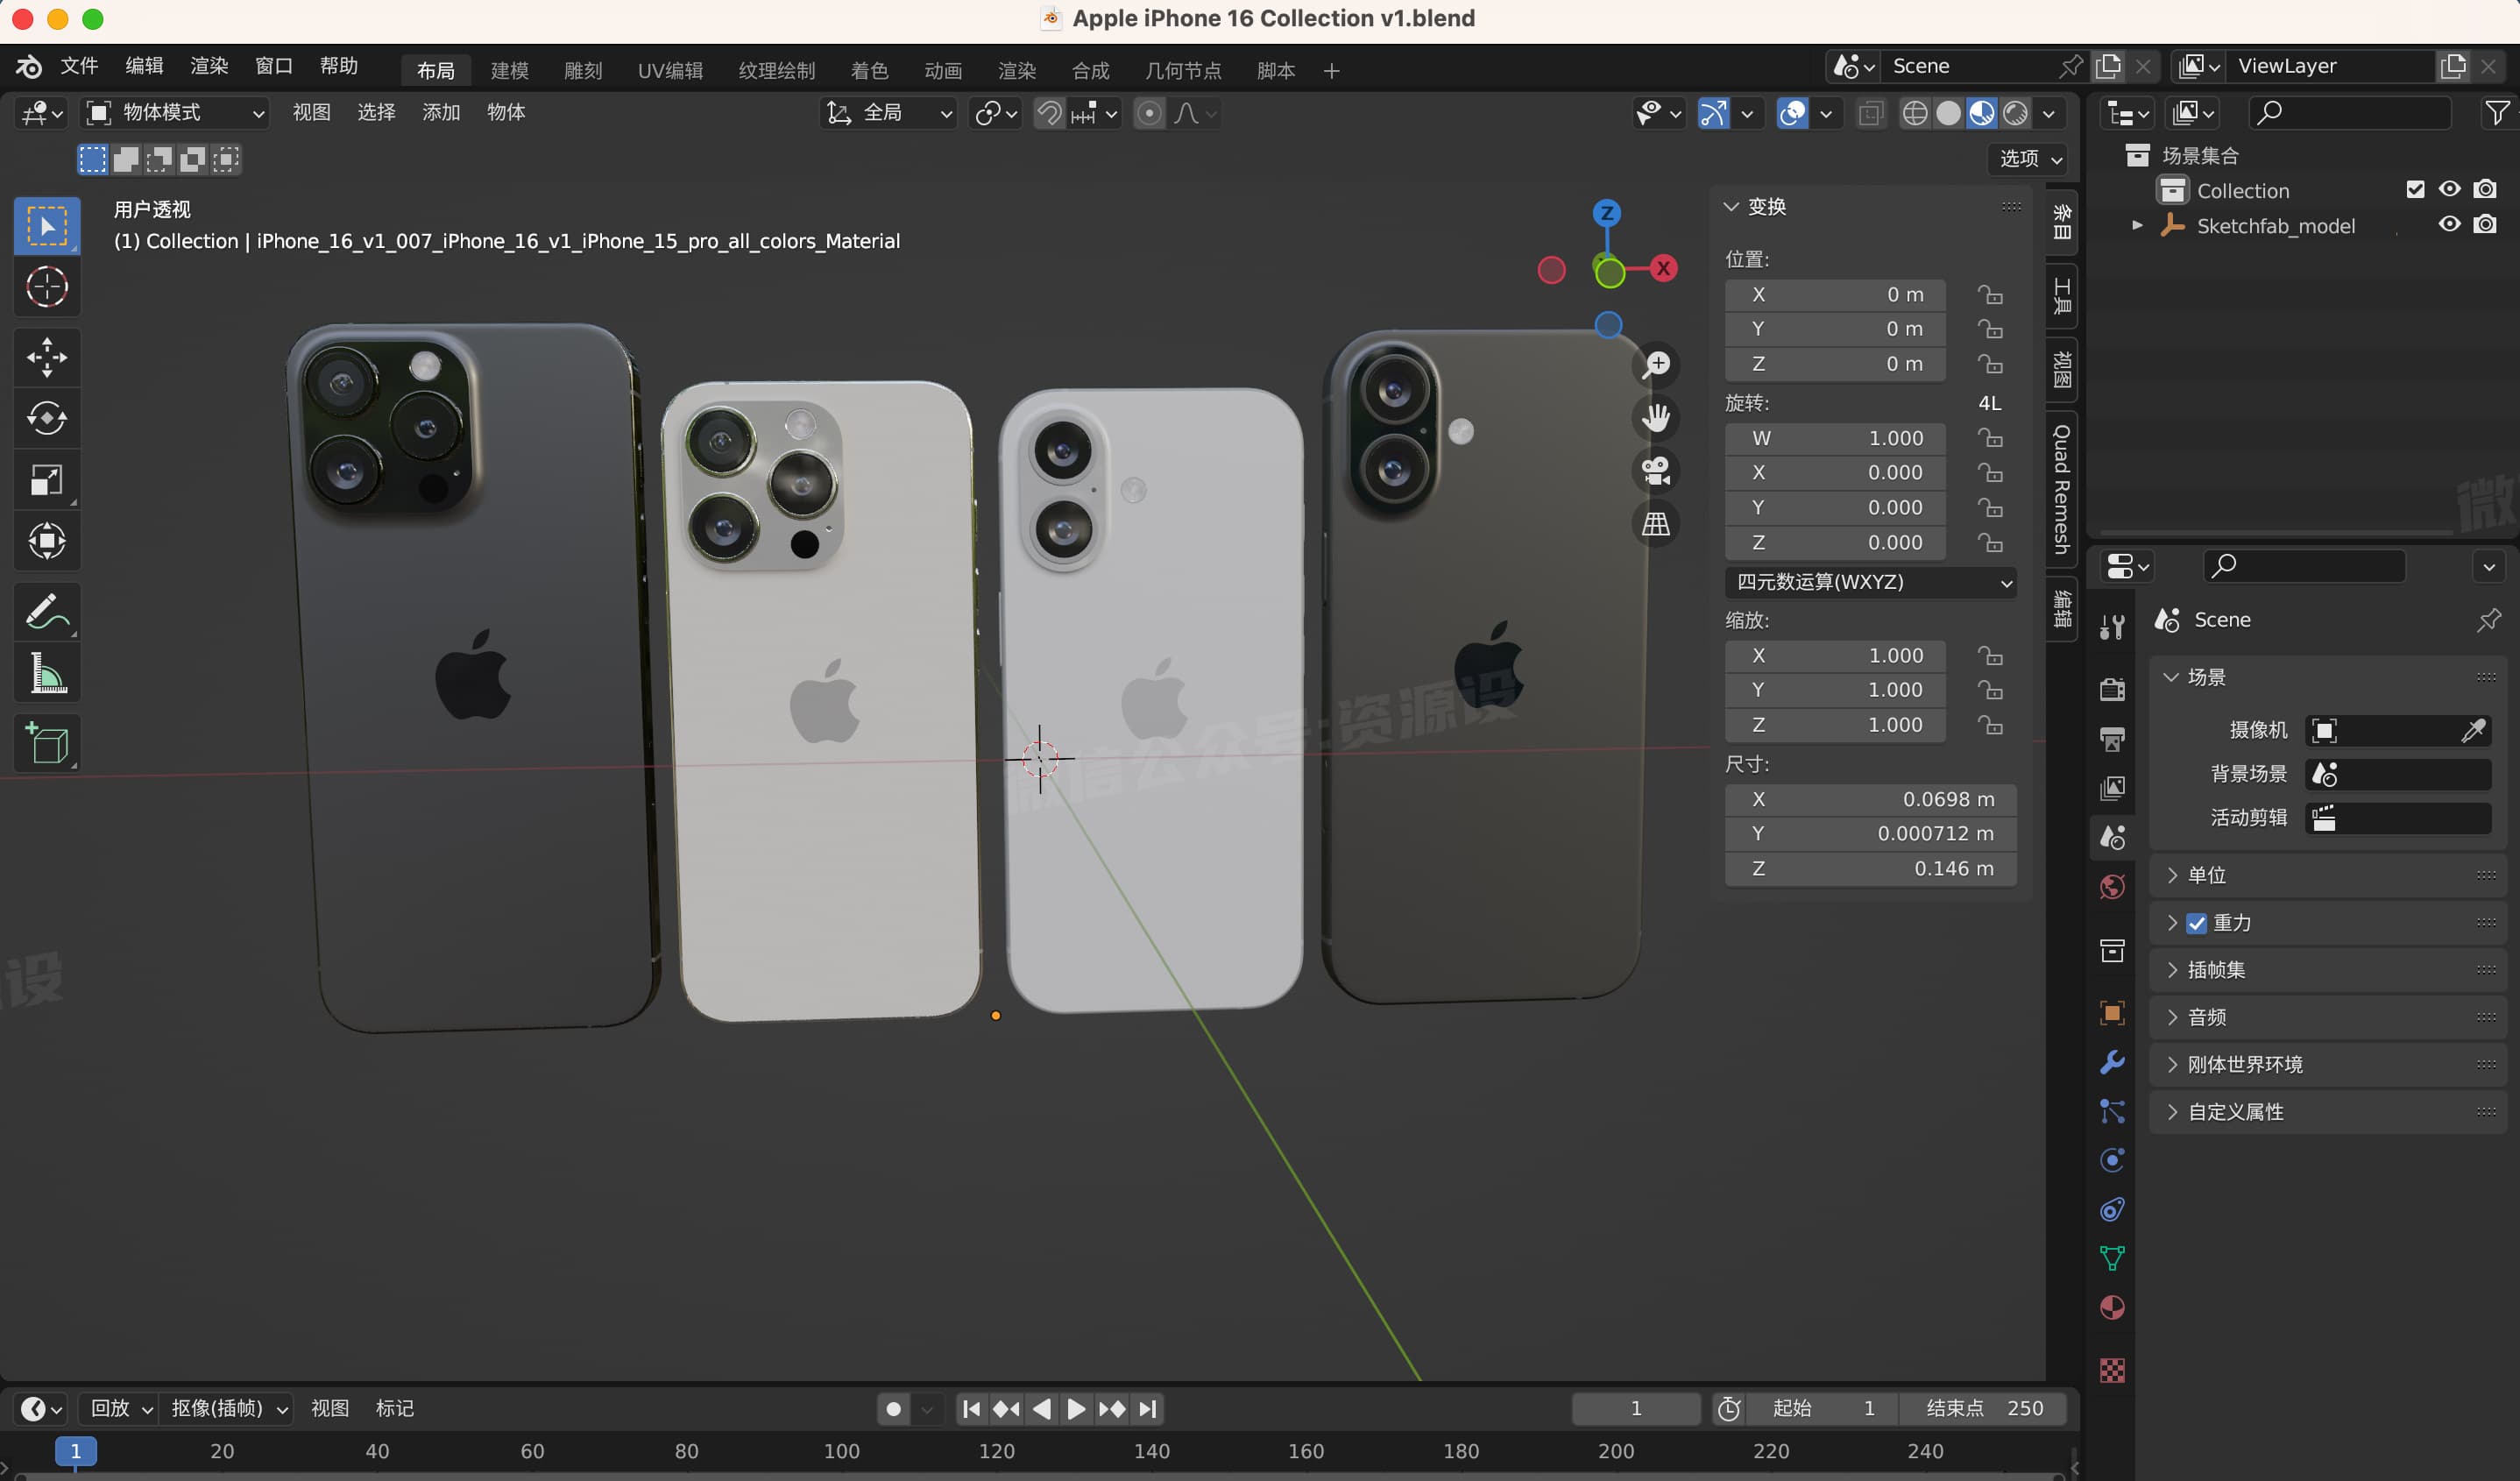Click the Blender logo menu

point(28,66)
